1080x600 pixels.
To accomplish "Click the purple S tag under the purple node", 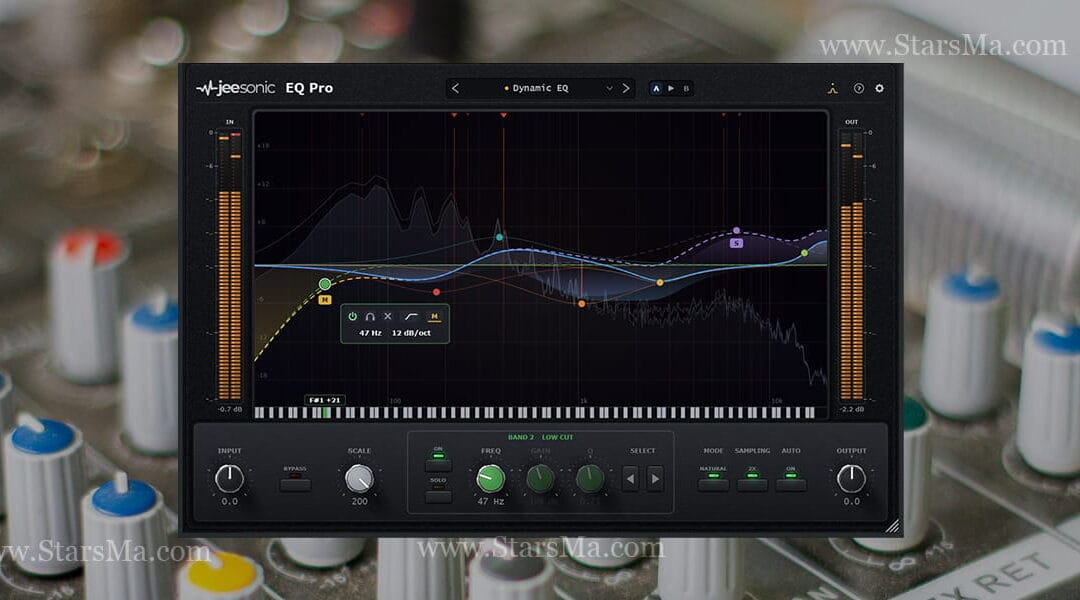I will pyautogui.click(x=736, y=243).
